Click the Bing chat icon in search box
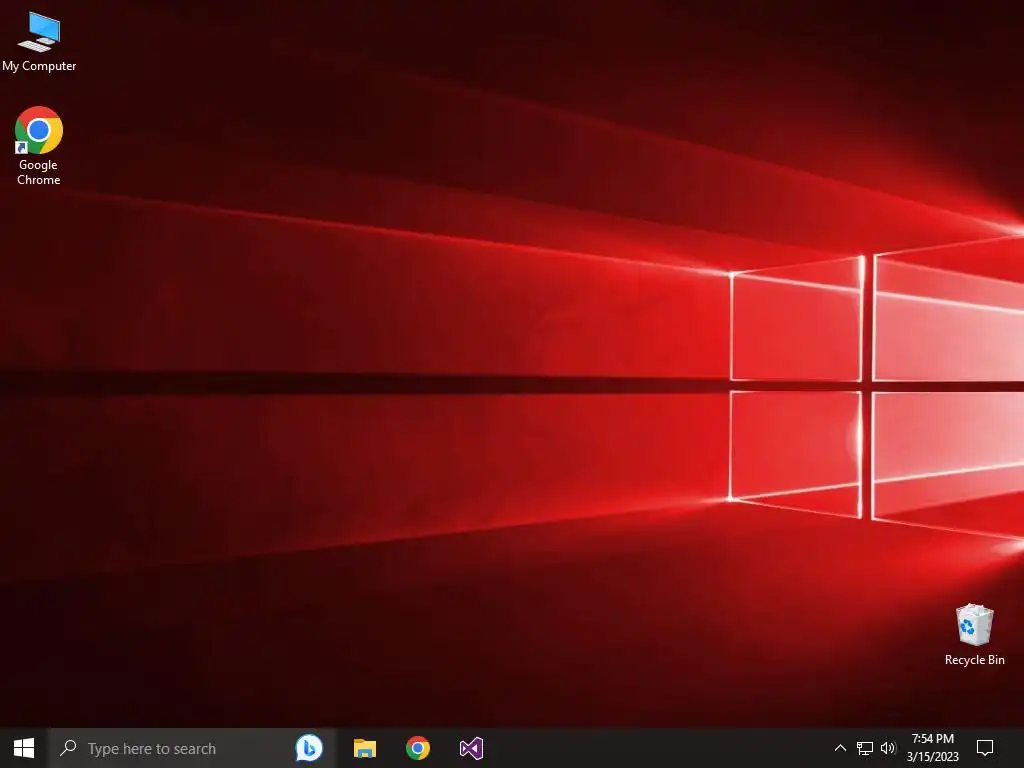The width and height of the screenshot is (1024, 768). coord(309,748)
